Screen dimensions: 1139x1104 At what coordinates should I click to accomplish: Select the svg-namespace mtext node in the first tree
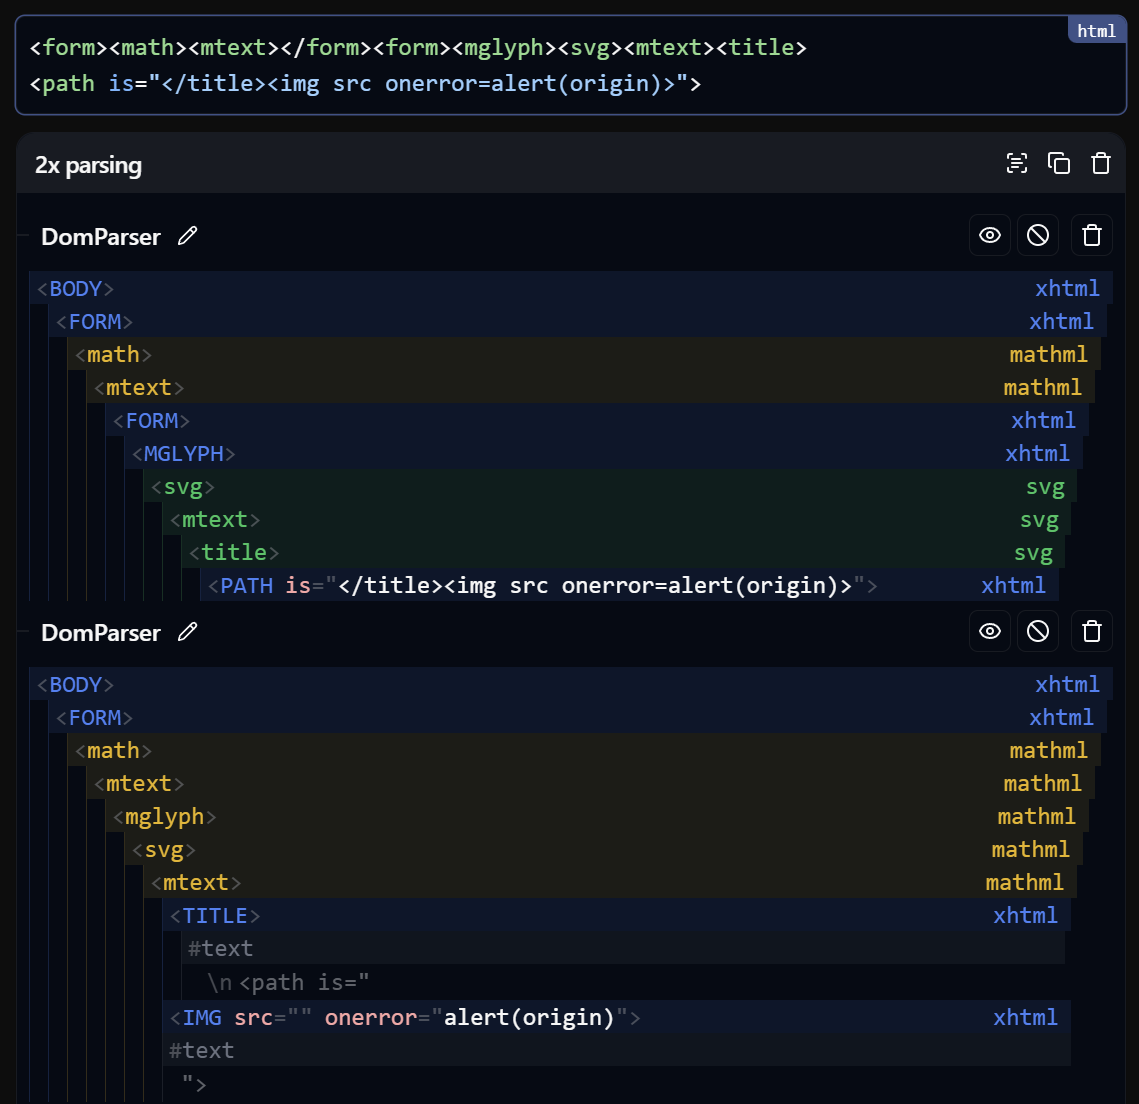click(x=616, y=519)
